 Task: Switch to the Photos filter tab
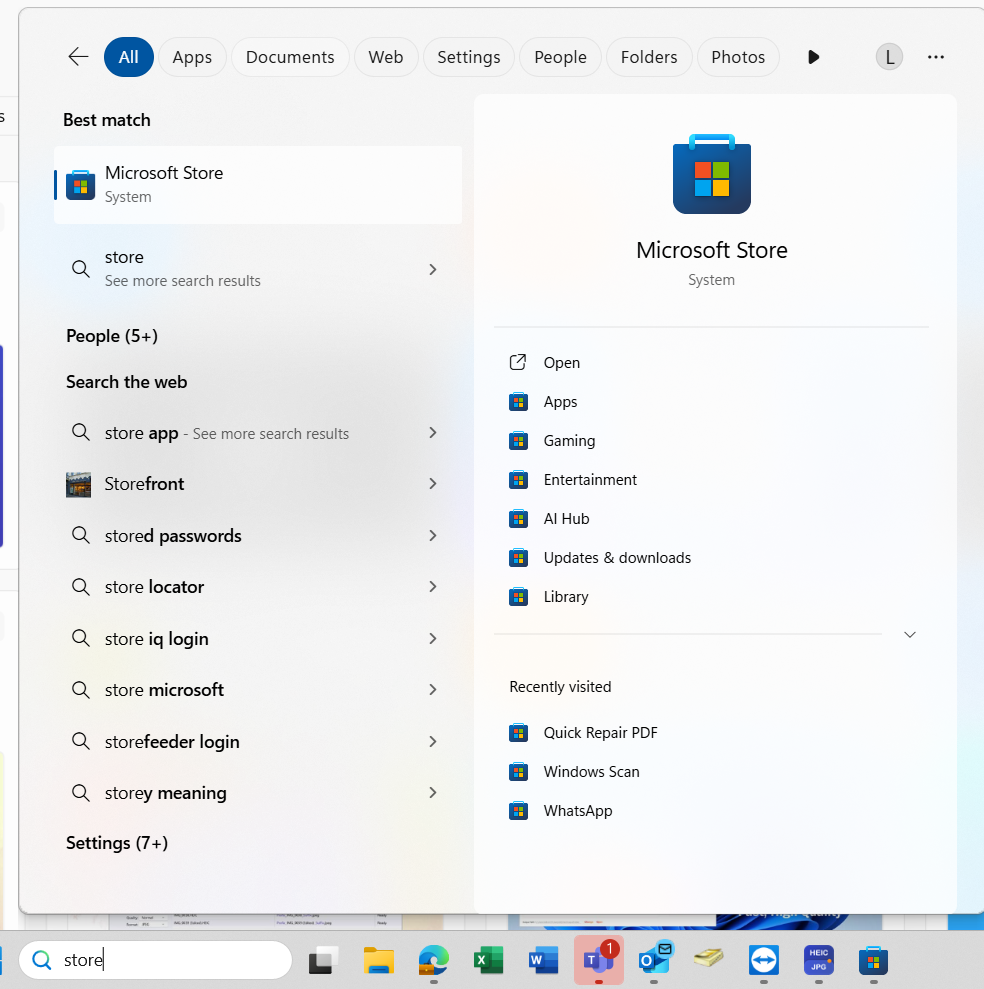pyautogui.click(x=738, y=57)
